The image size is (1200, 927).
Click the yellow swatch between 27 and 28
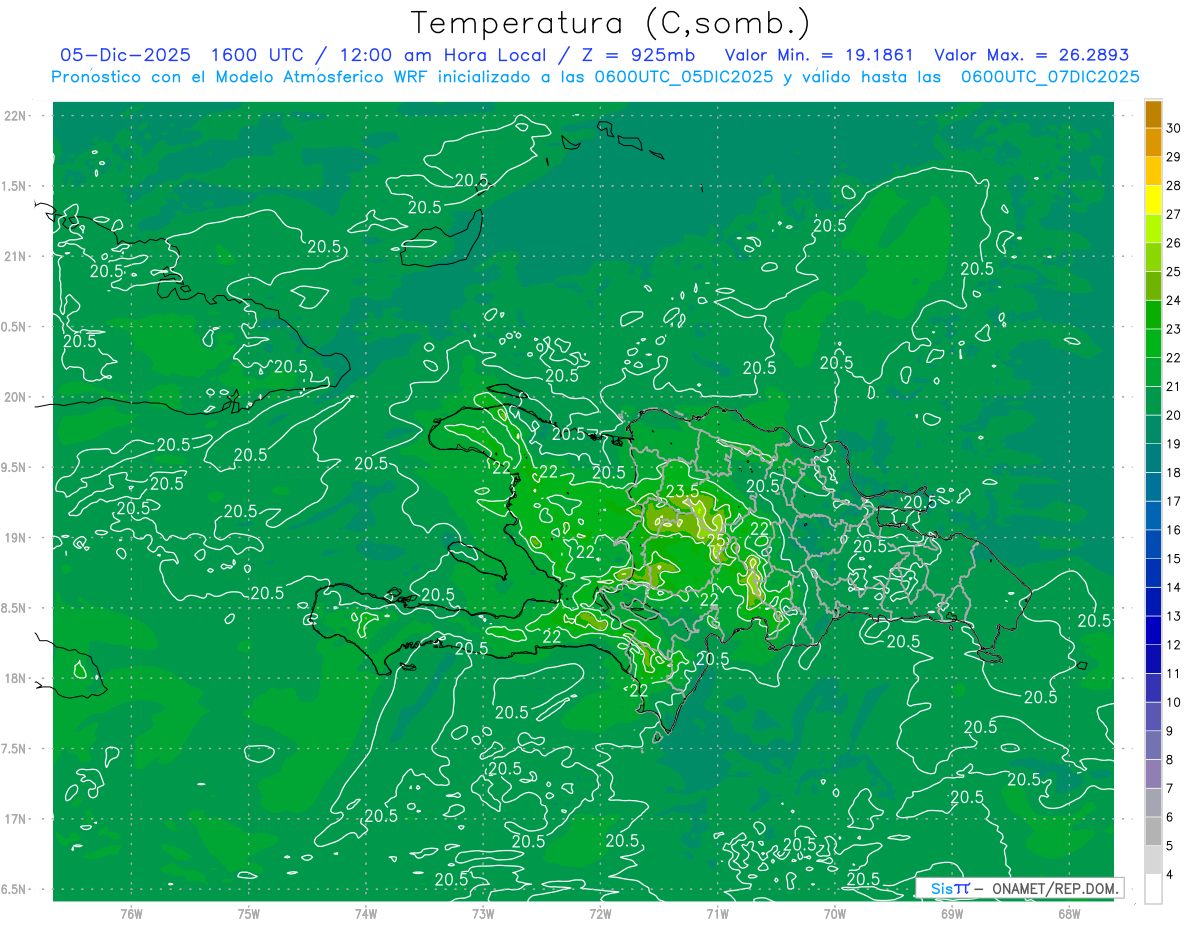point(1153,199)
